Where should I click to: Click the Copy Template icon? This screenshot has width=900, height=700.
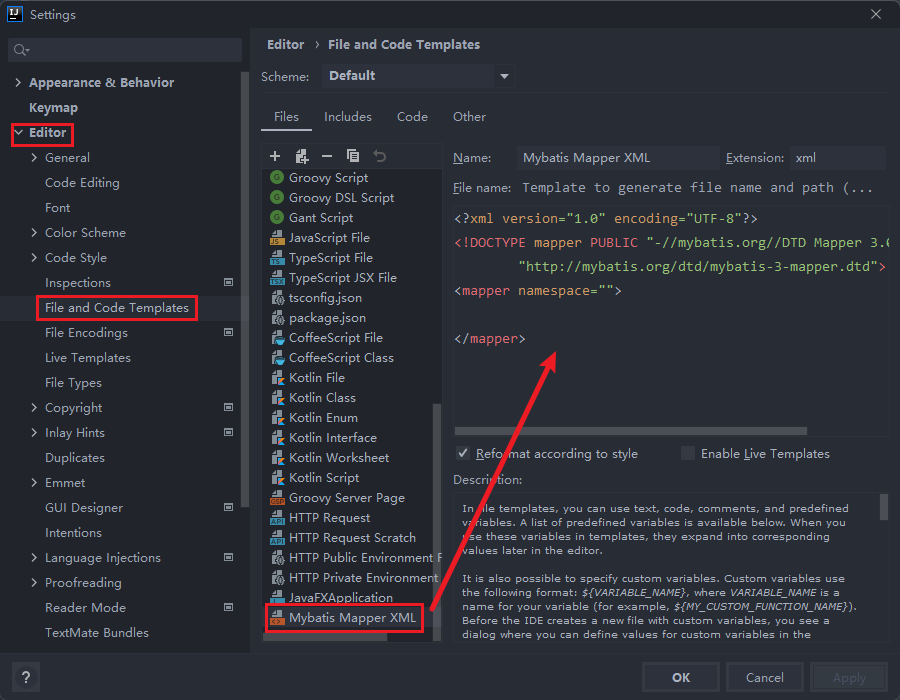click(353, 156)
